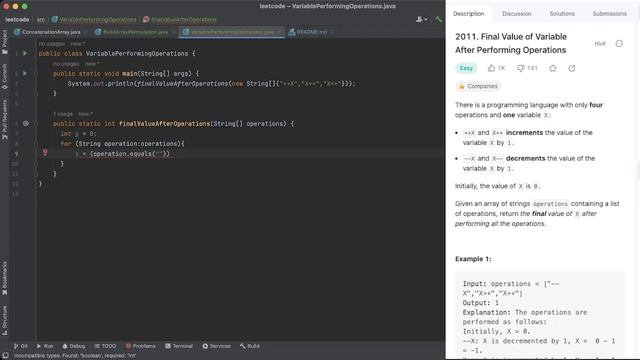Switch to README.md editor tab
This screenshot has width=640, height=360.
pos(311,32)
